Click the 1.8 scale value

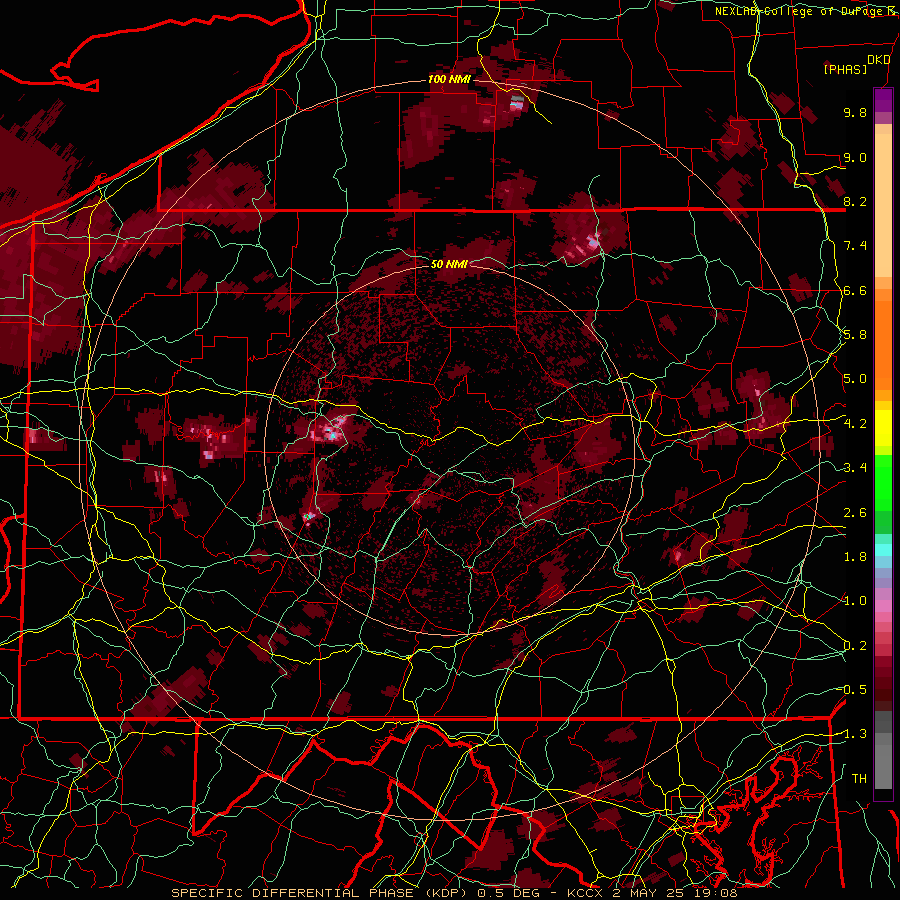(855, 557)
